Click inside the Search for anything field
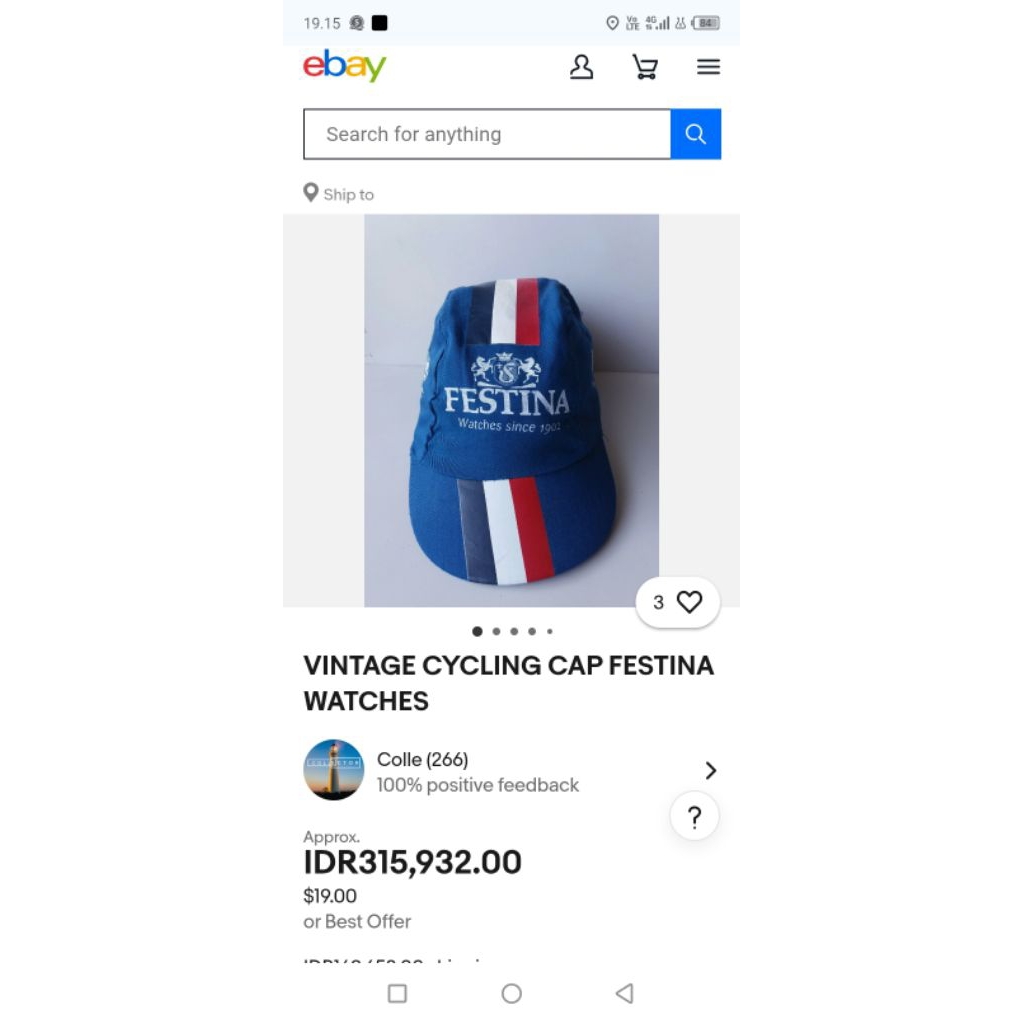This screenshot has width=1024, height=1024. pos(487,133)
